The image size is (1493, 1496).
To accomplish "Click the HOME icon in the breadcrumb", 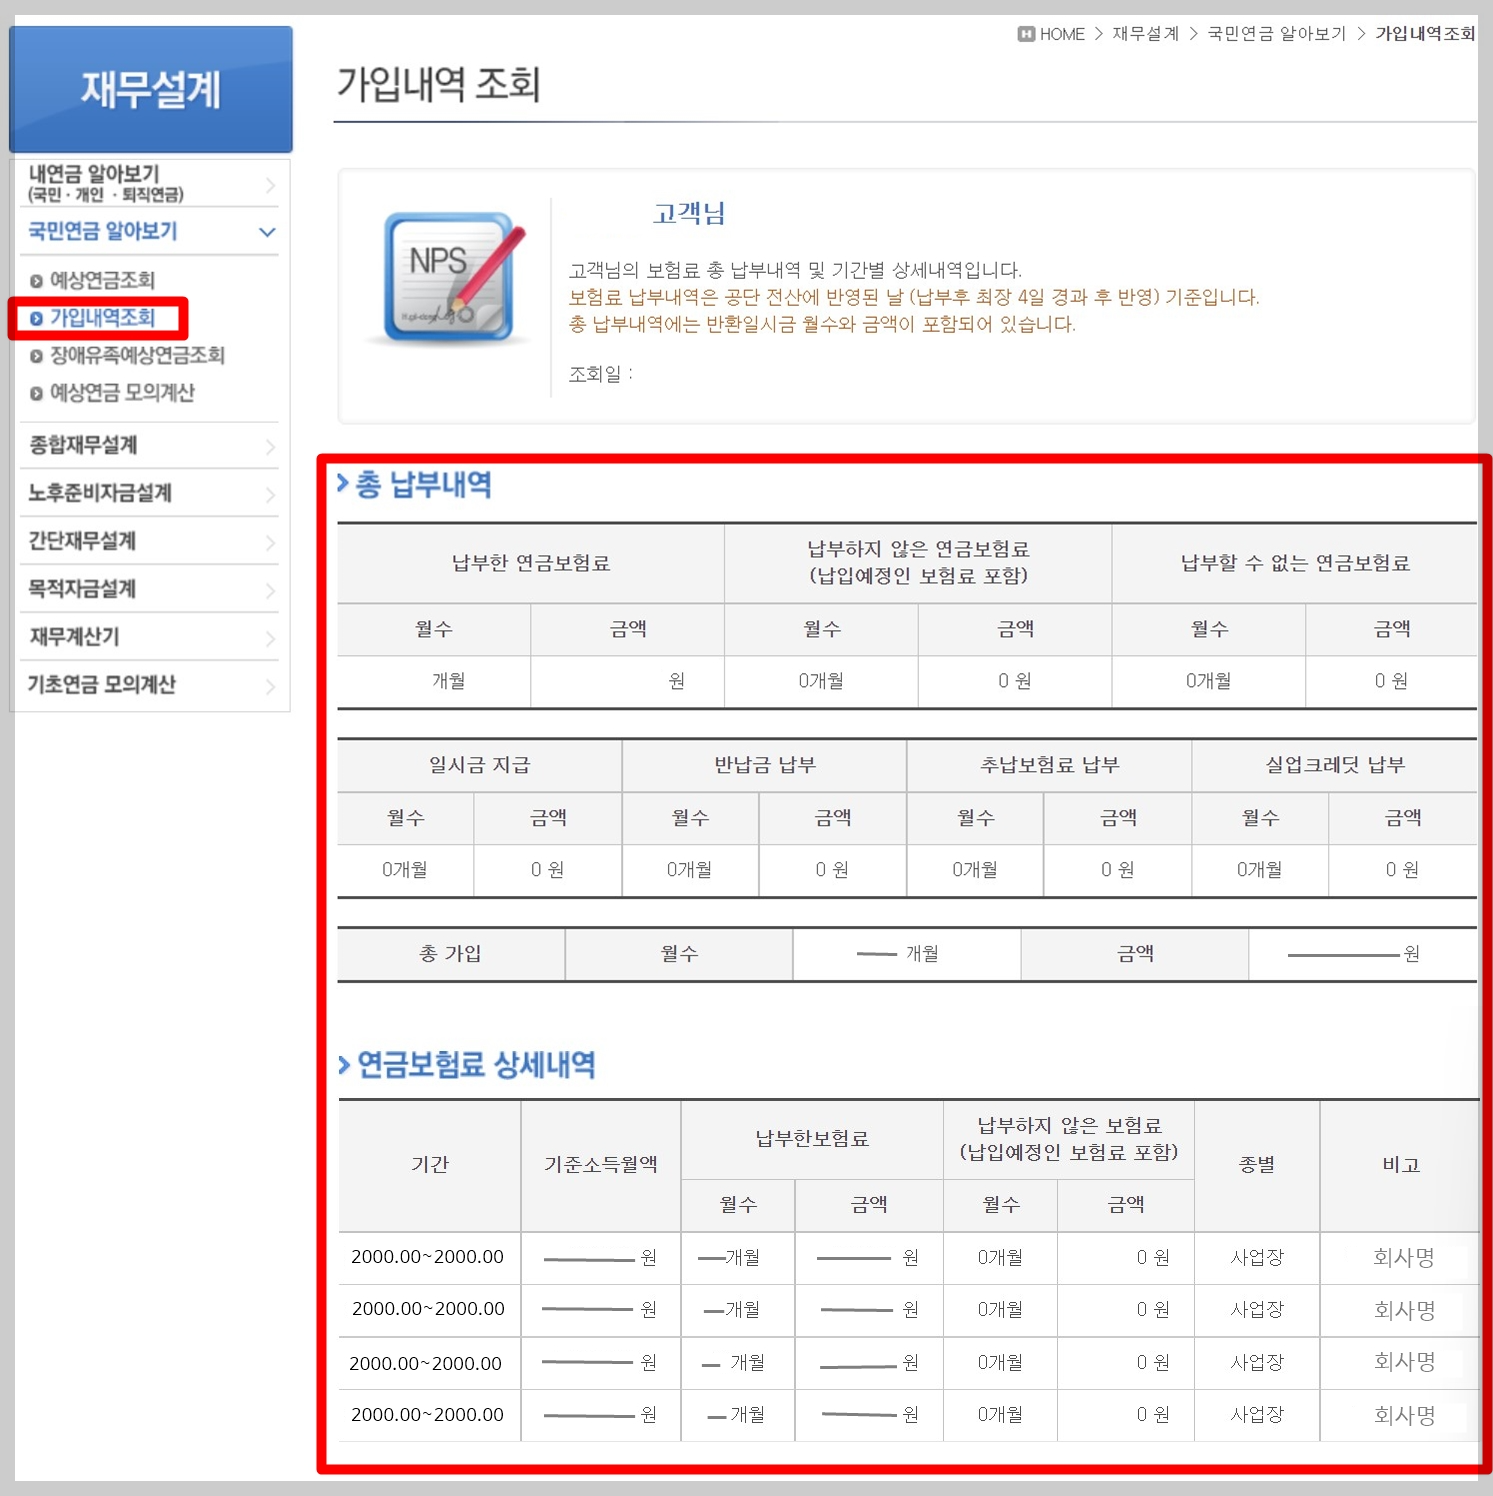I will pos(1027,33).
